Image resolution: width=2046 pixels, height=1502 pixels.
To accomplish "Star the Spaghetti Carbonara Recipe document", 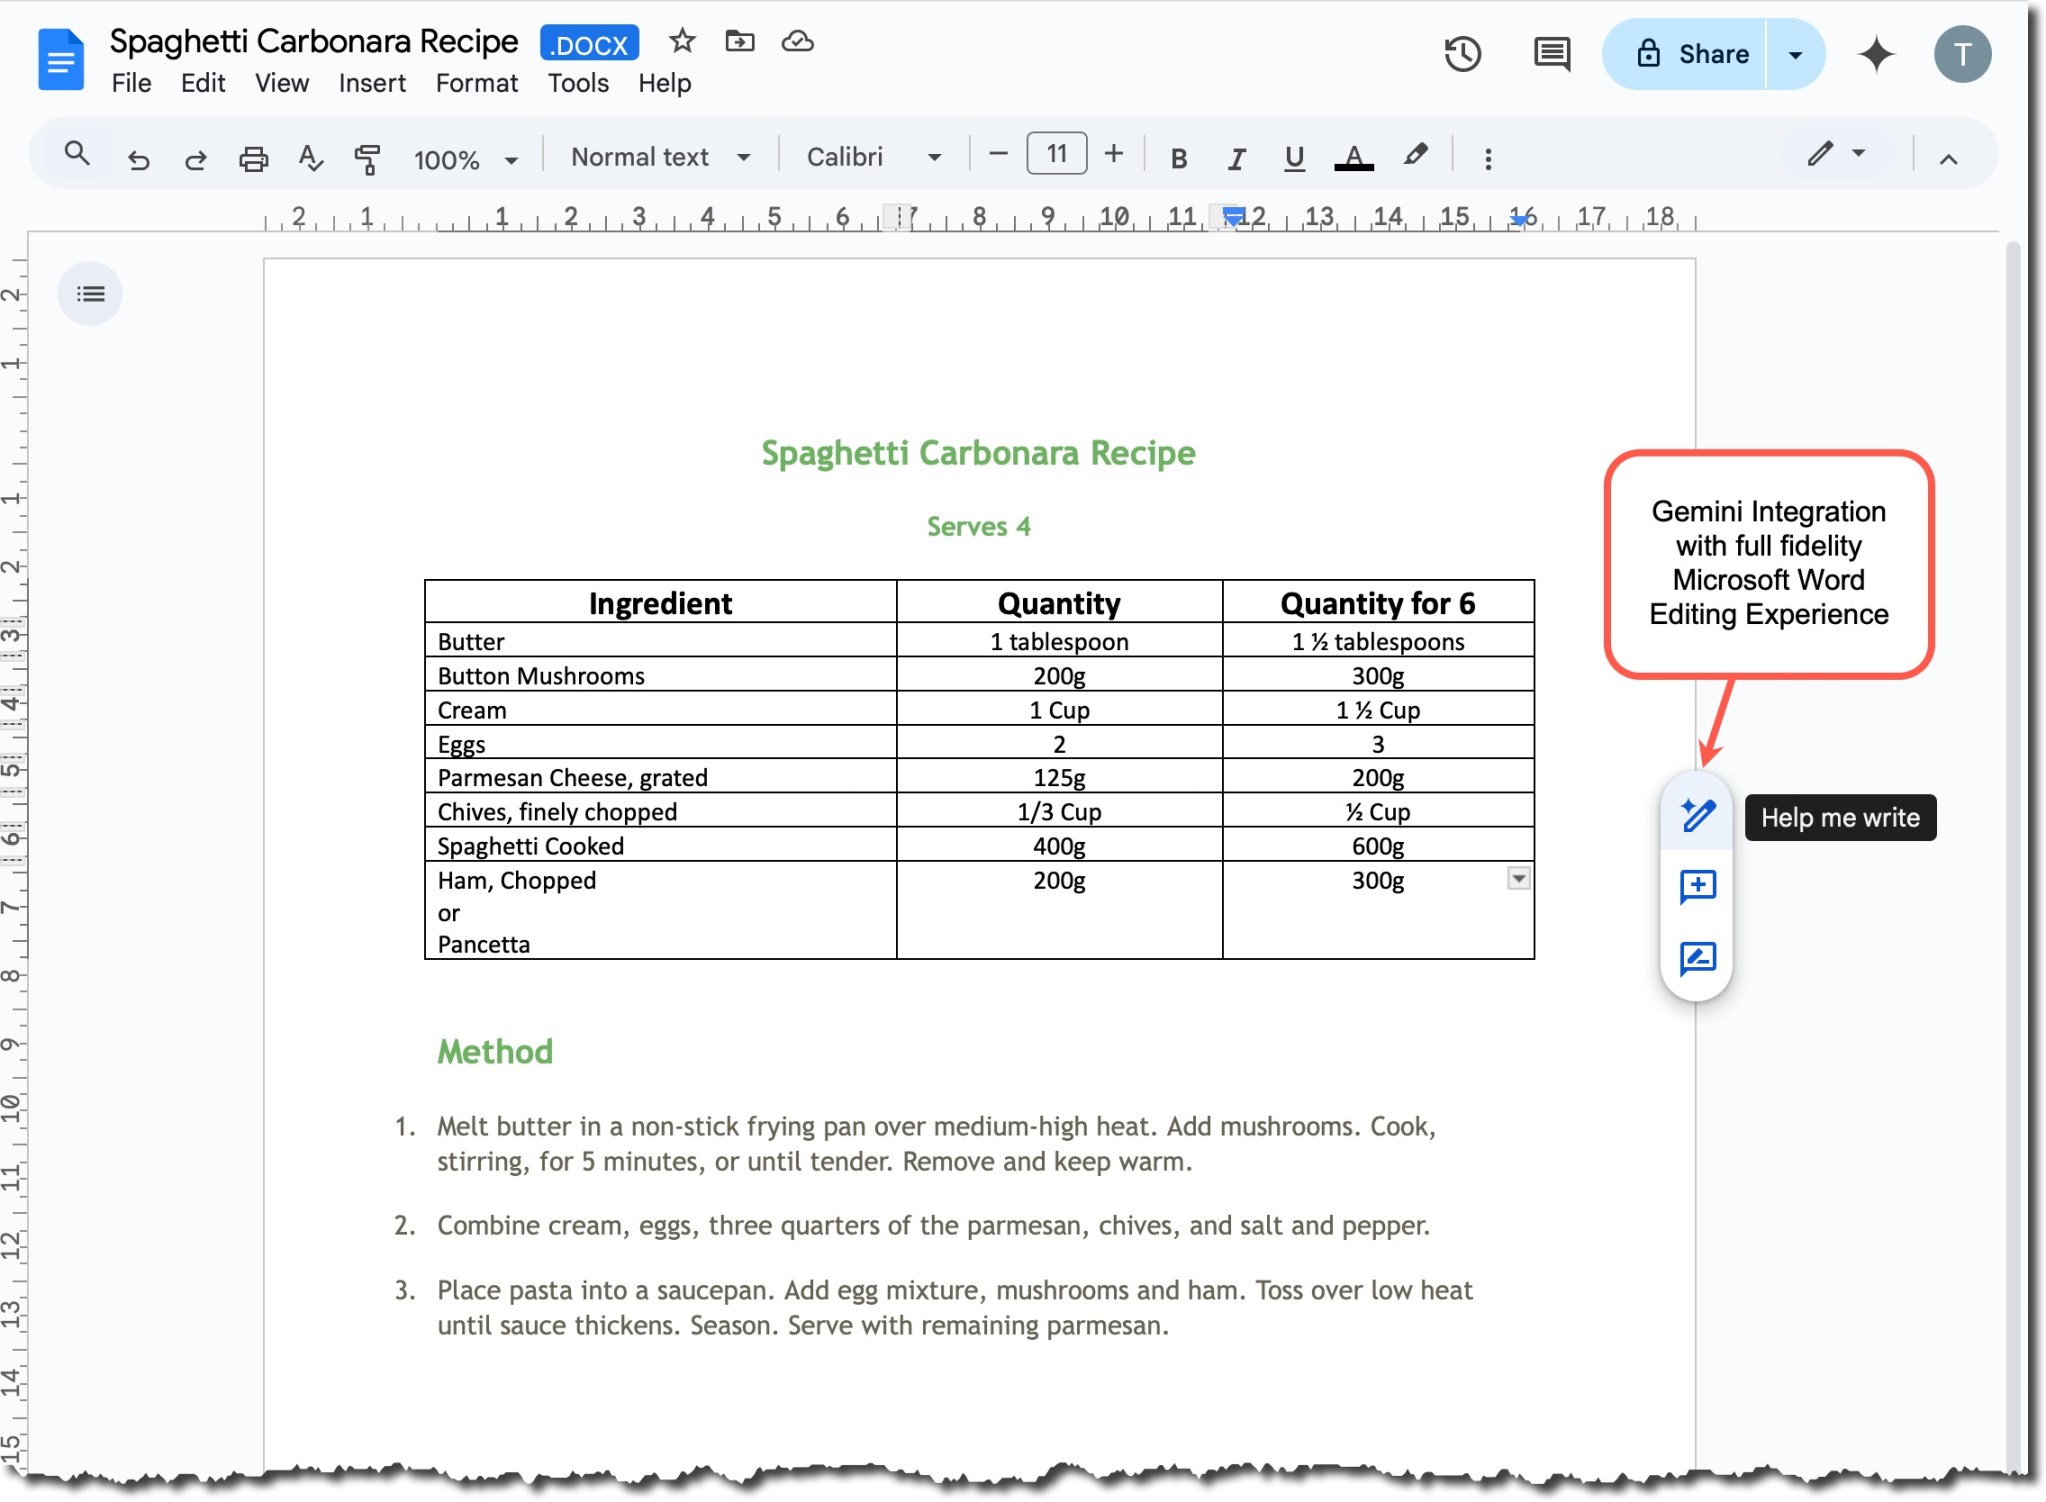I will click(x=682, y=41).
